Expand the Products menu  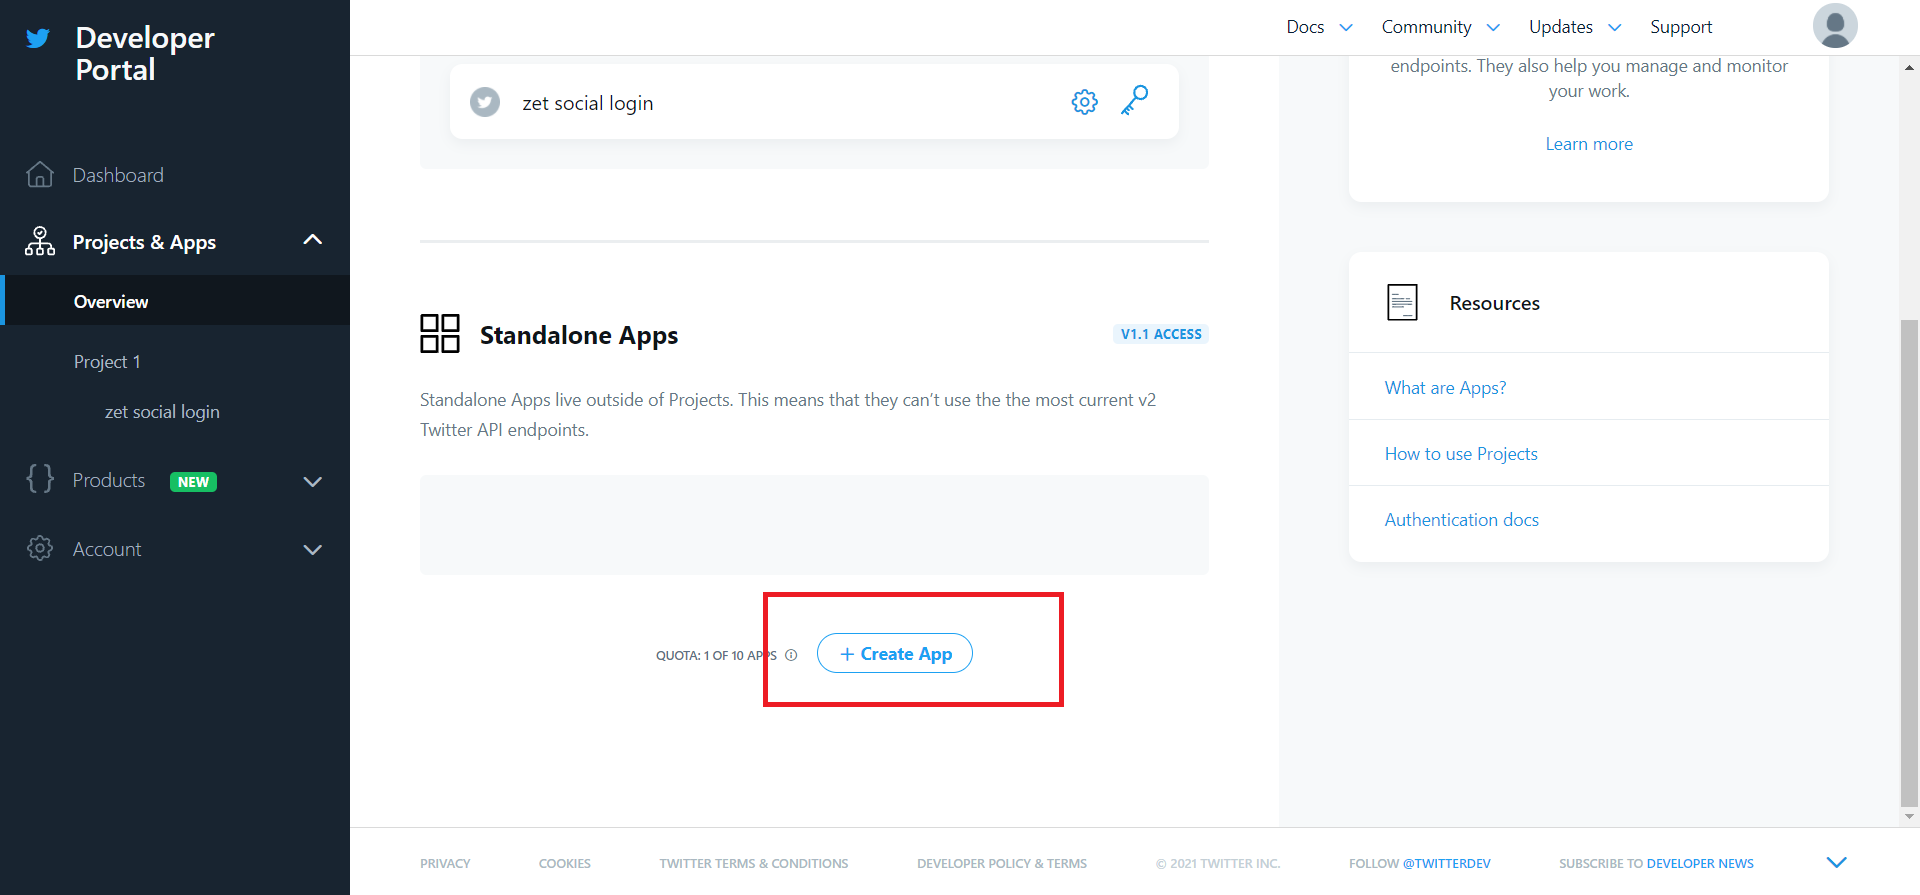(312, 482)
